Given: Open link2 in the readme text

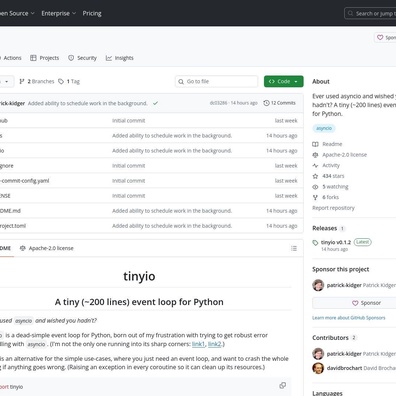Looking at the screenshot, I should pyautogui.click(x=214, y=344).
